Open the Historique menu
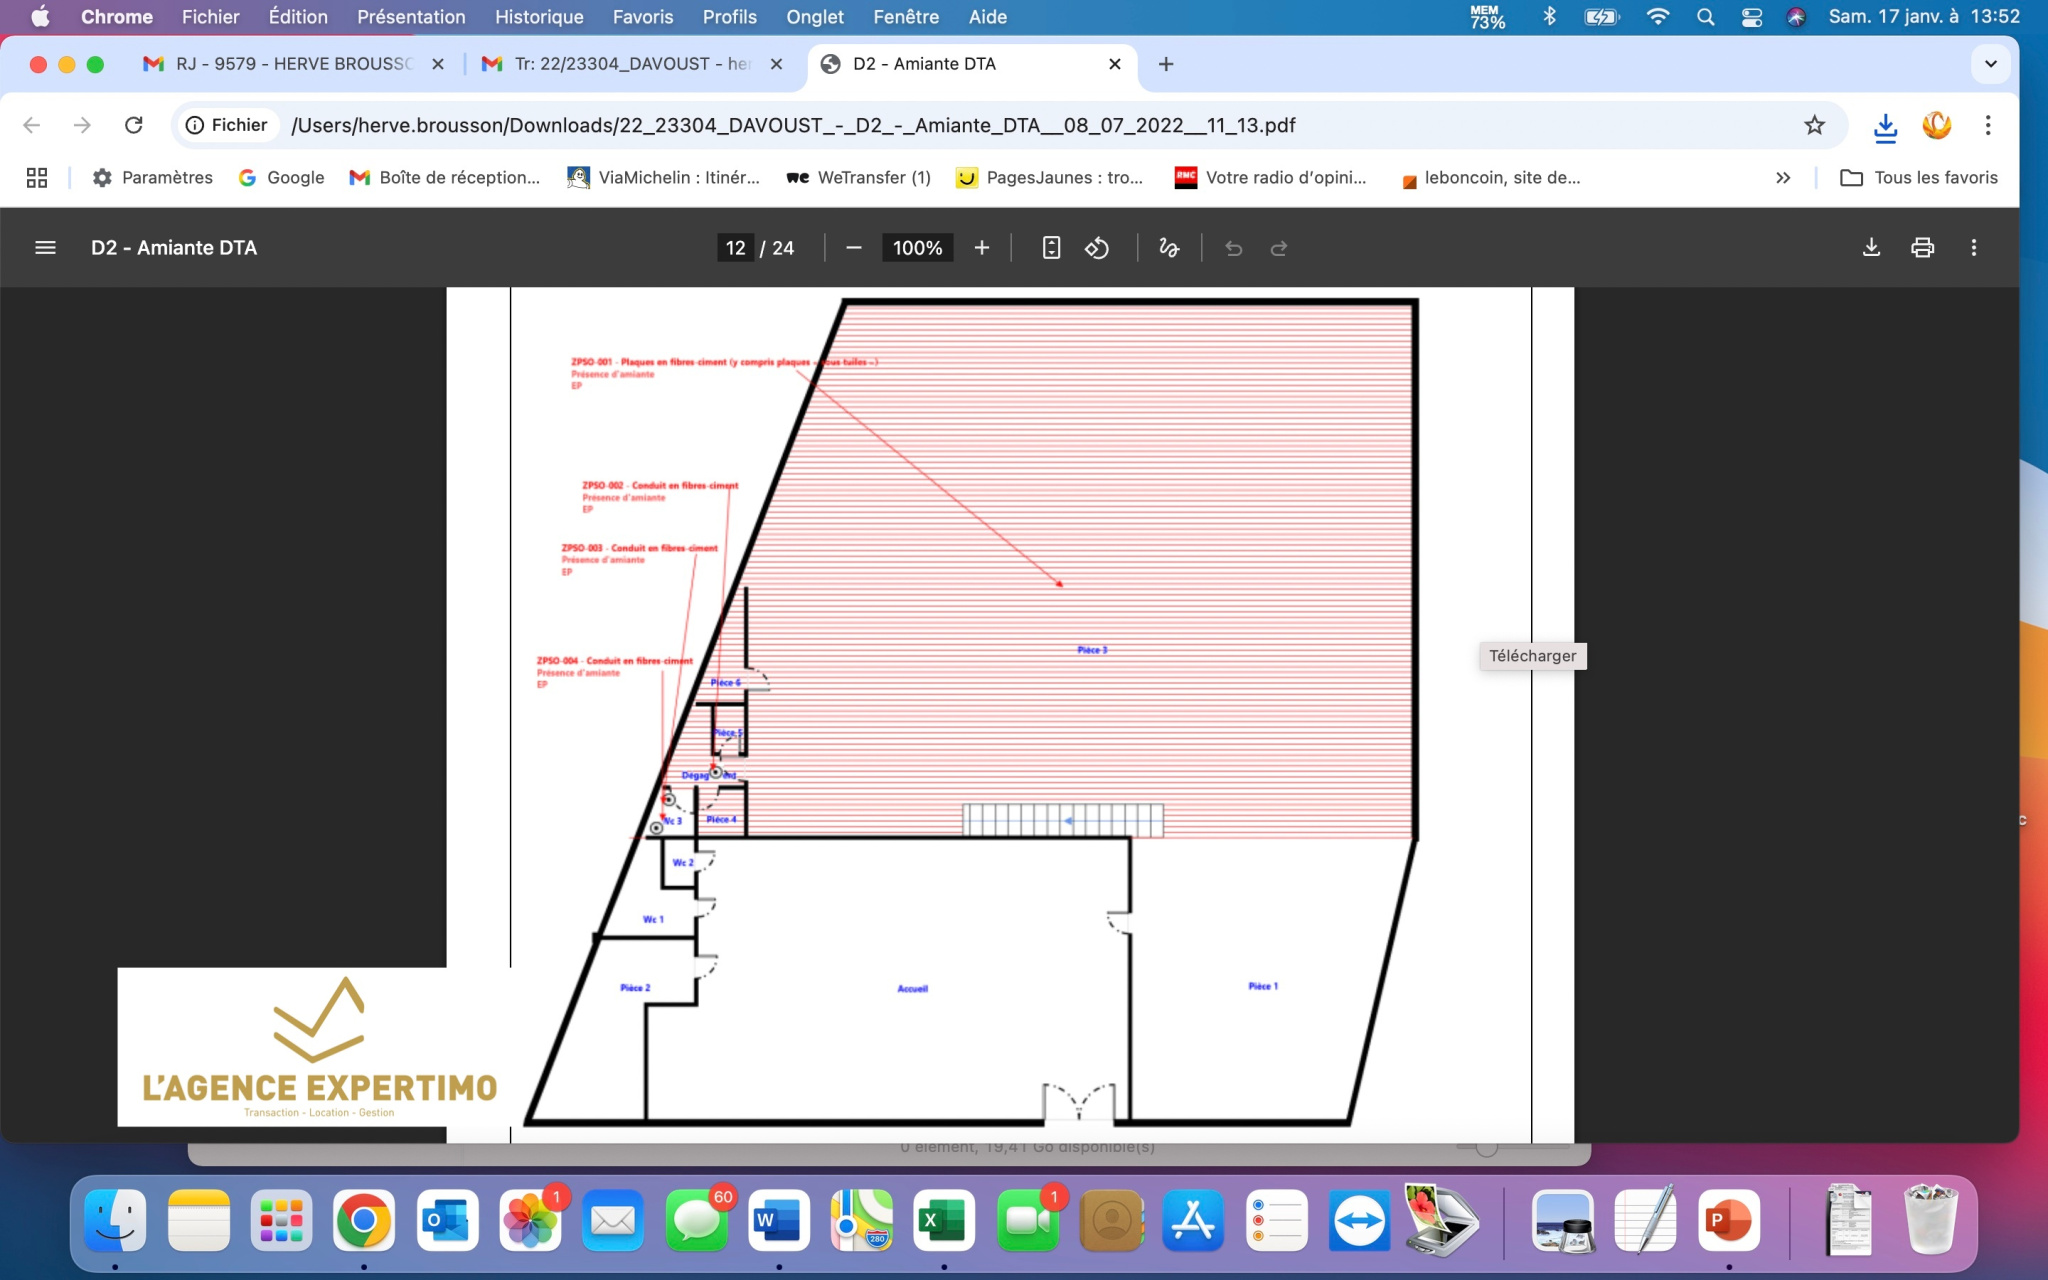The width and height of the screenshot is (2048, 1280). (x=539, y=17)
